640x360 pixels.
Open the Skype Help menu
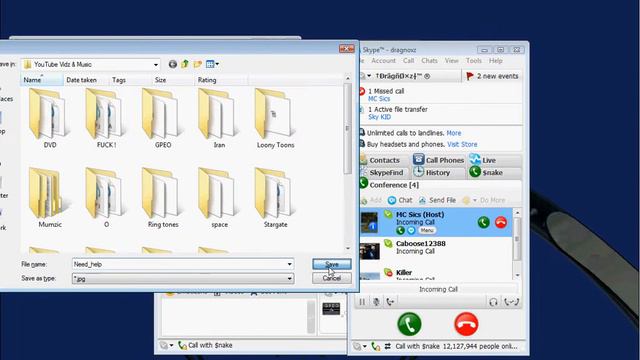pos(496,60)
